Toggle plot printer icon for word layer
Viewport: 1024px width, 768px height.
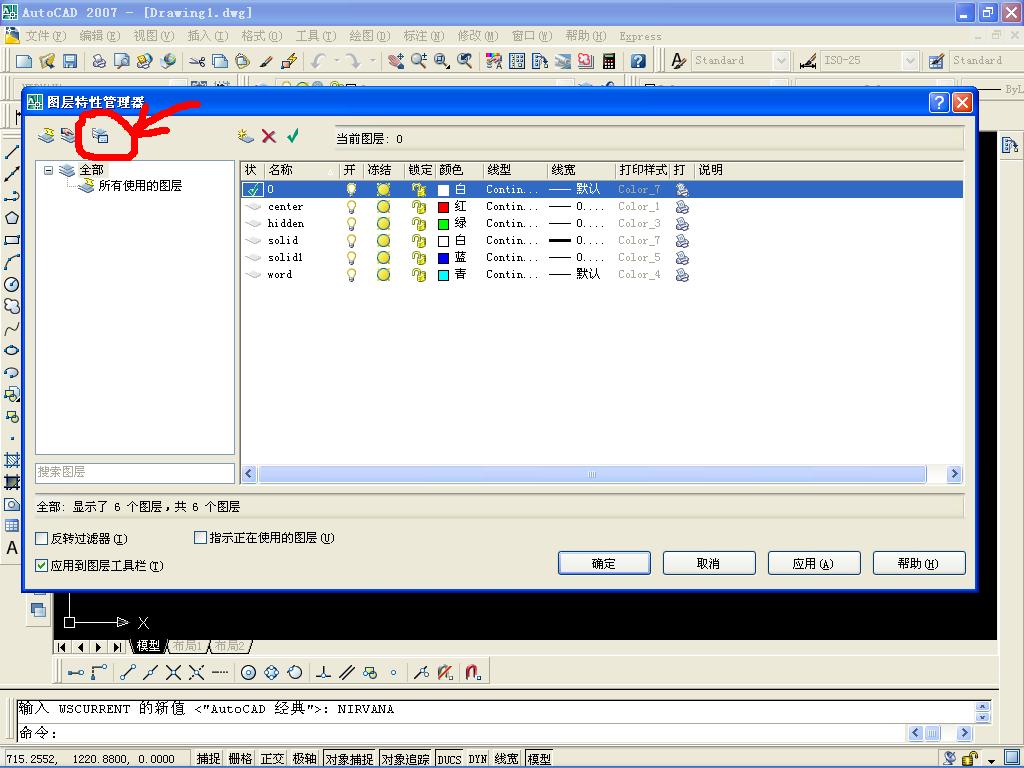click(x=682, y=275)
